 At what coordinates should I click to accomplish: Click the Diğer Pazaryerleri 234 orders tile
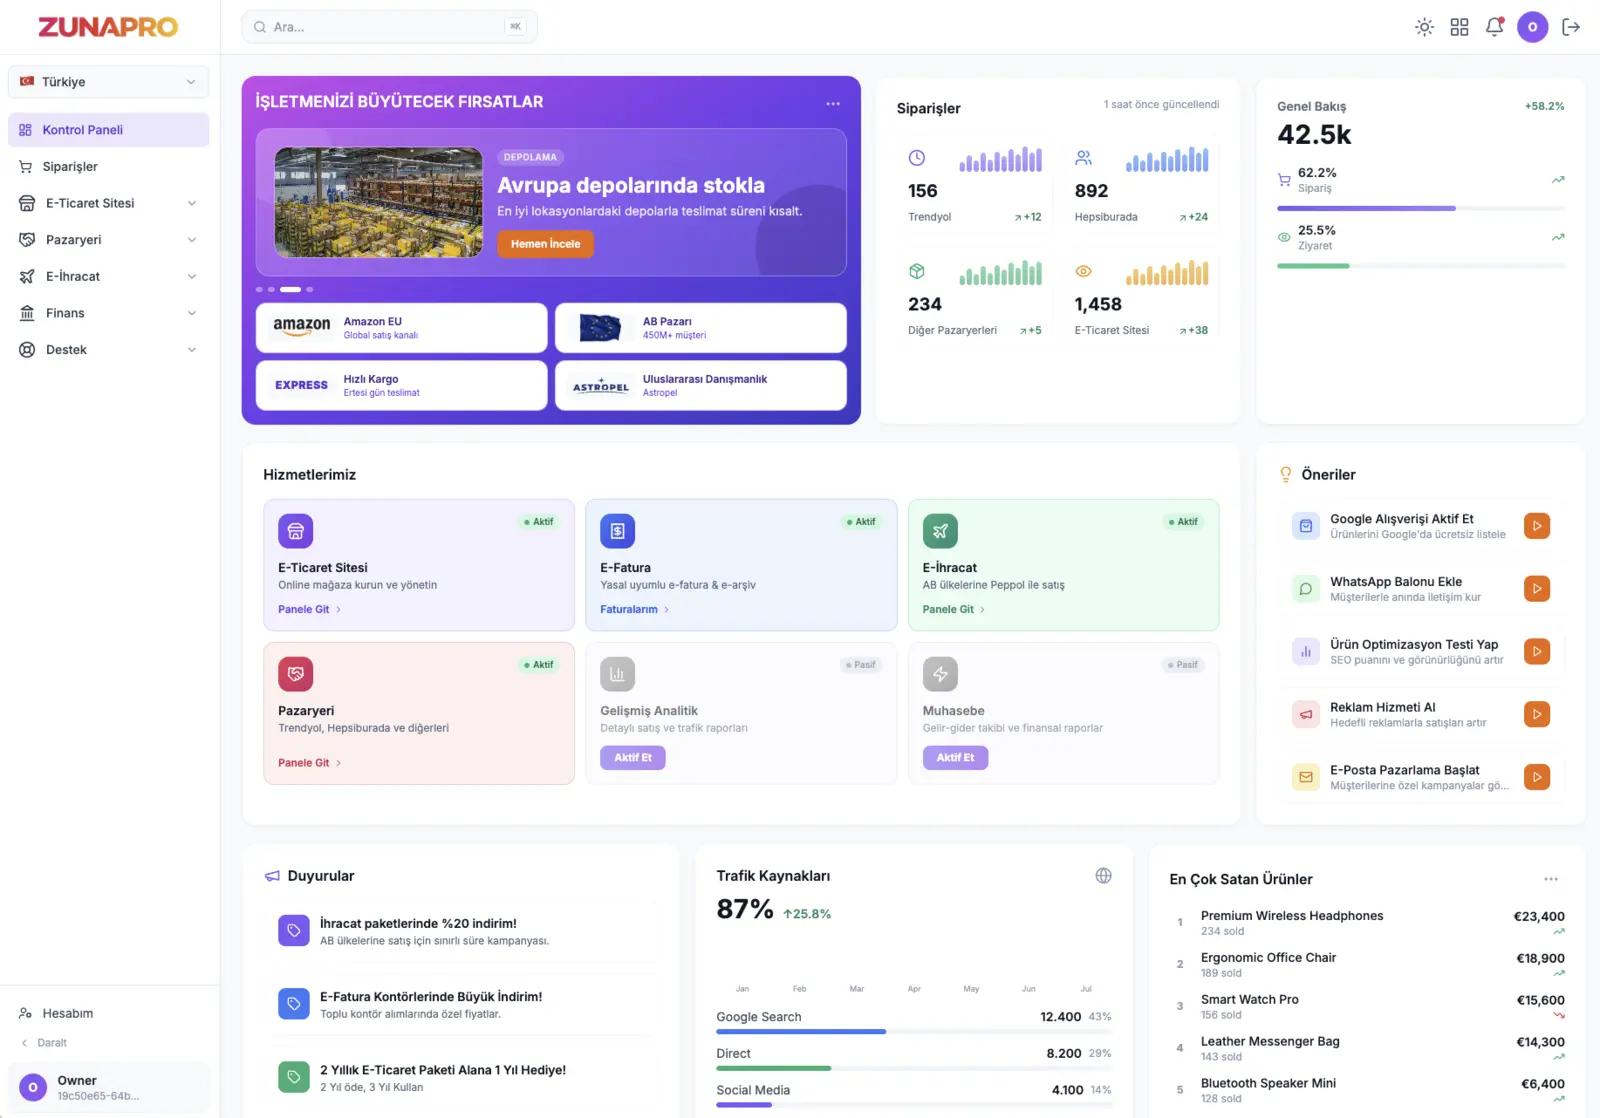974,299
